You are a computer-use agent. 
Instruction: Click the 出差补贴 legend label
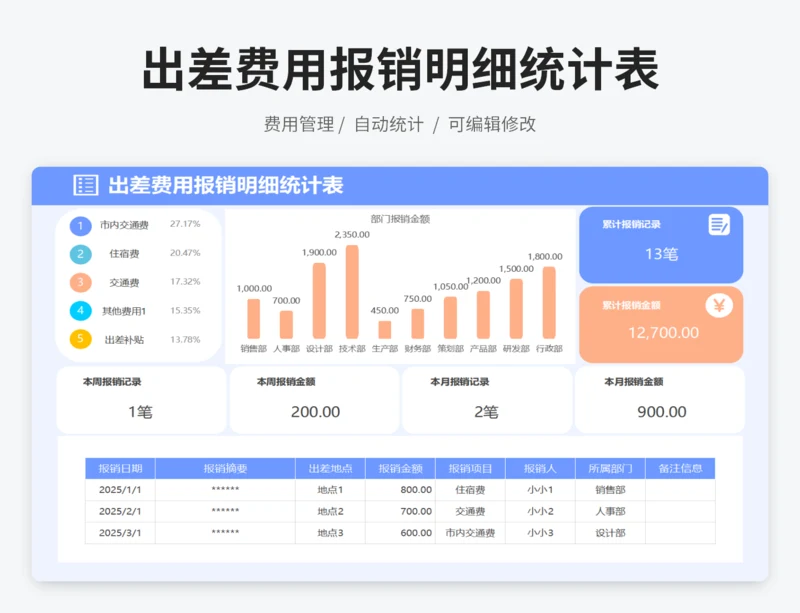click(x=124, y=339)
